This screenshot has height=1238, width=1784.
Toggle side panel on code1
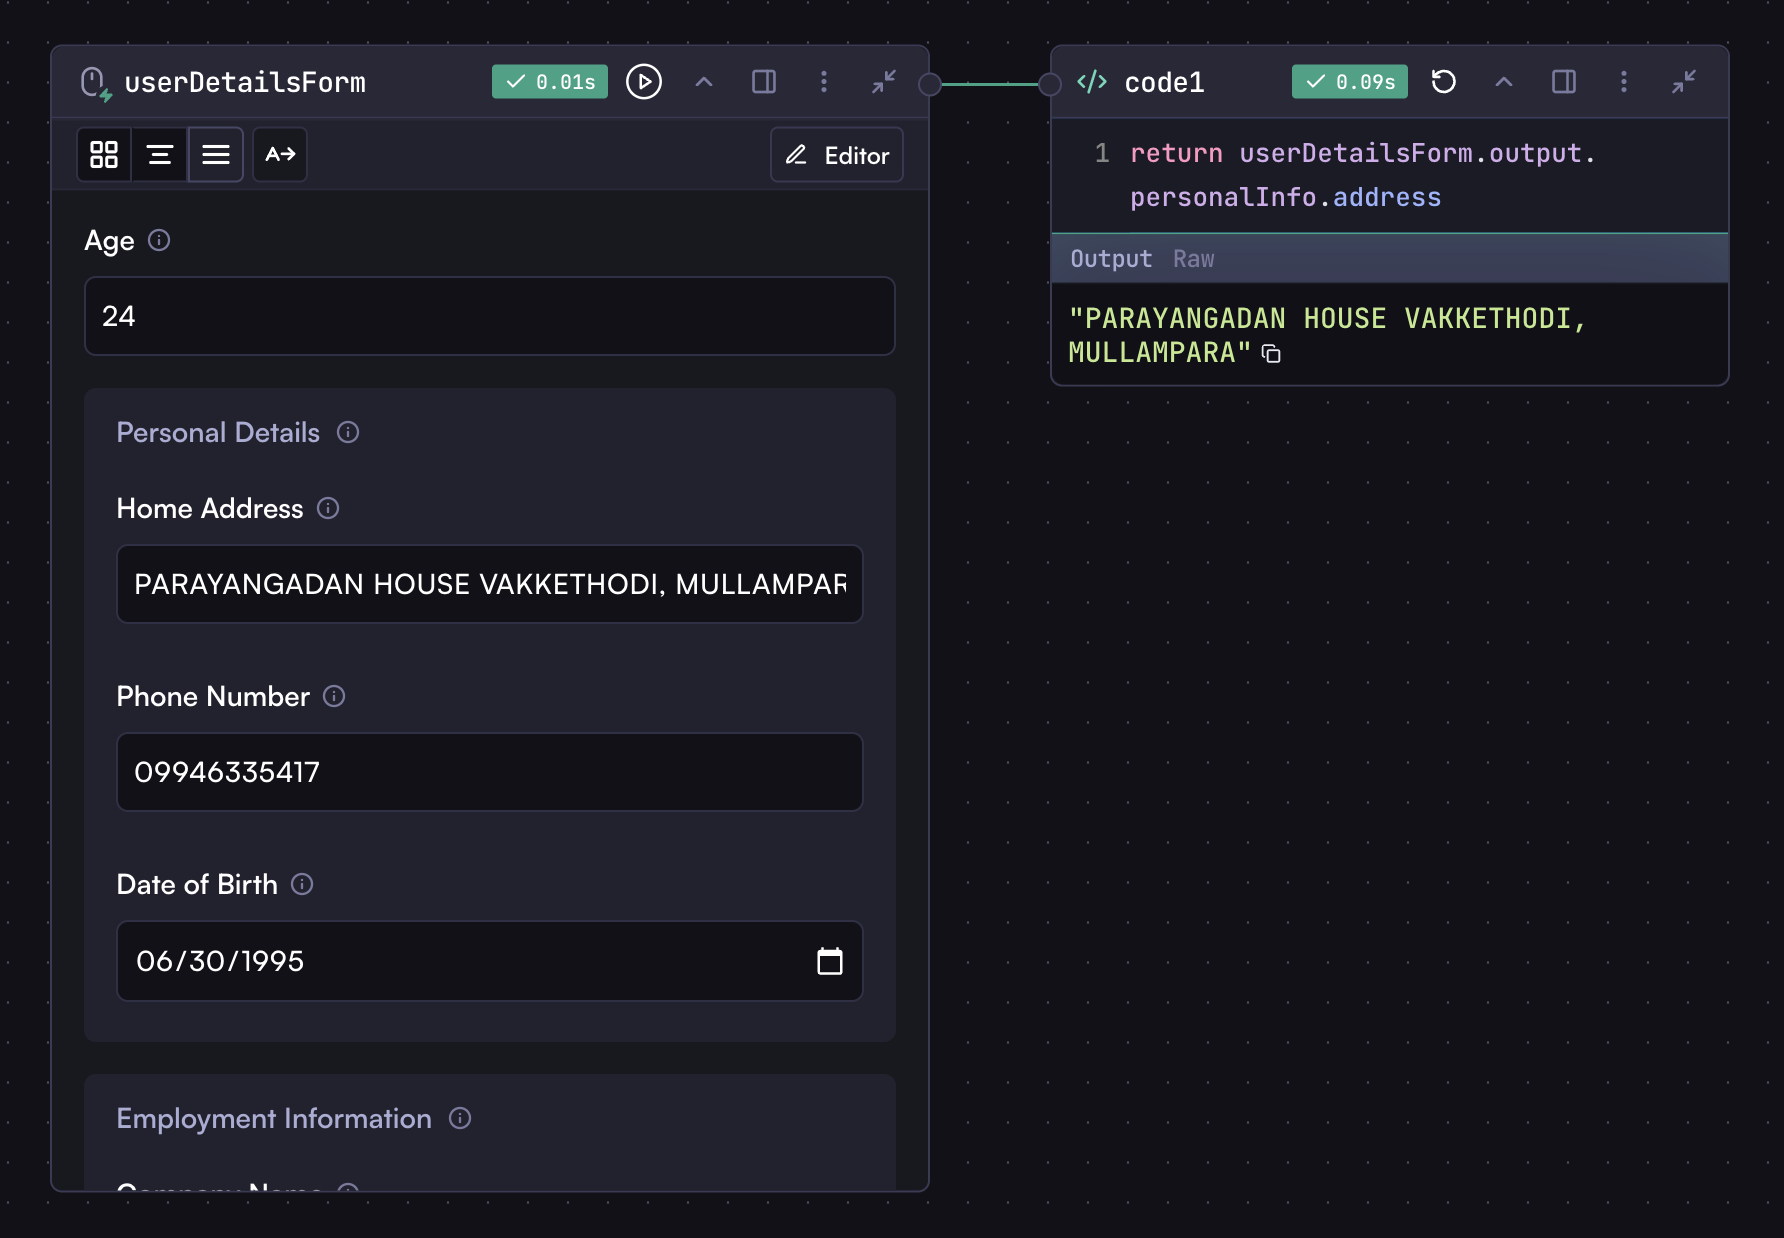pyautogui.click(x=1564, y=82)
